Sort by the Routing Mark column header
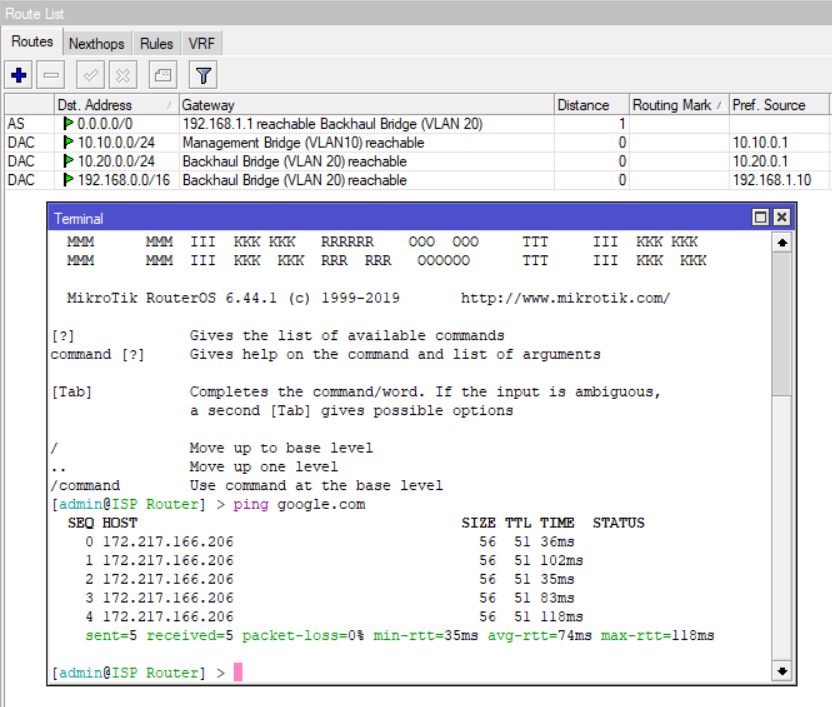 tap(675, 104)
